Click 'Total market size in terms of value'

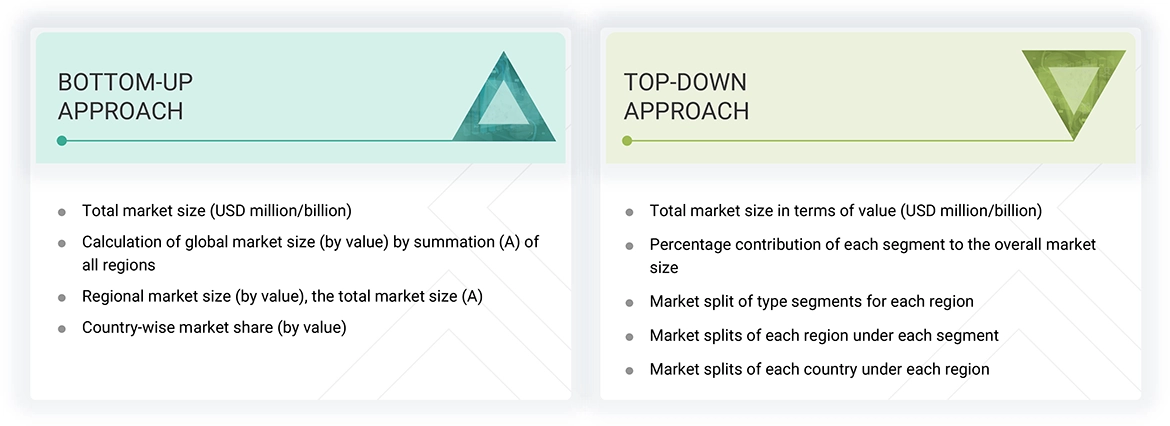(845, 211)
